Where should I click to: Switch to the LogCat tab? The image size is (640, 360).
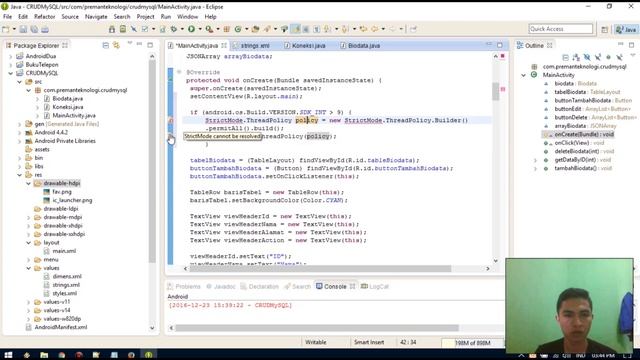click(375, 287)
